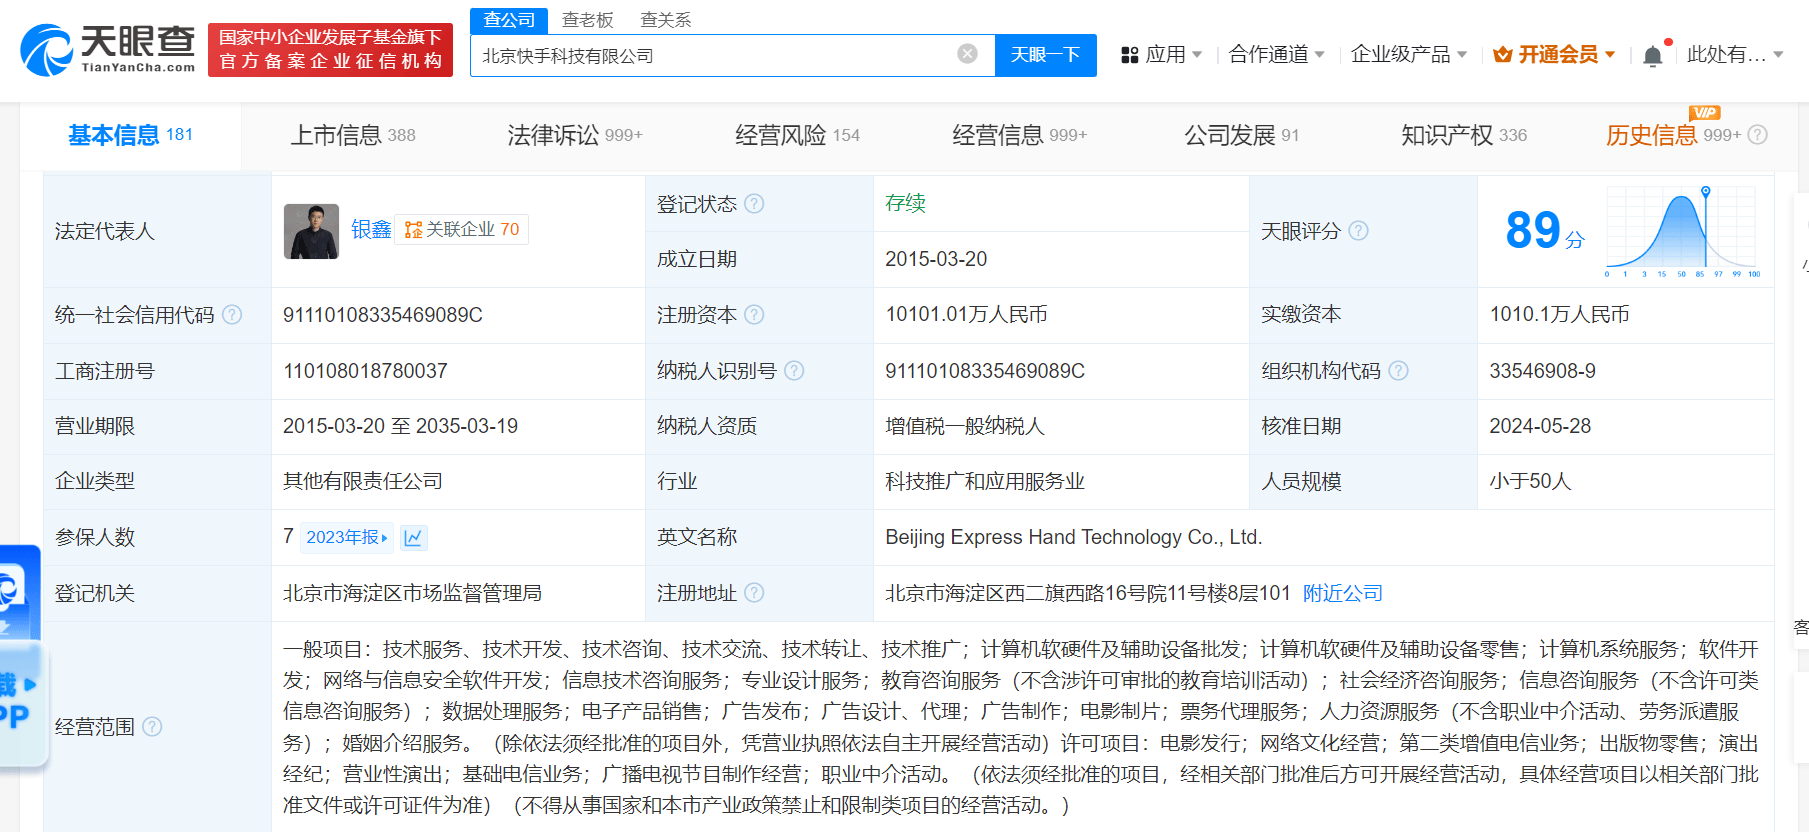Click the registration status 存续

(905, 203)
